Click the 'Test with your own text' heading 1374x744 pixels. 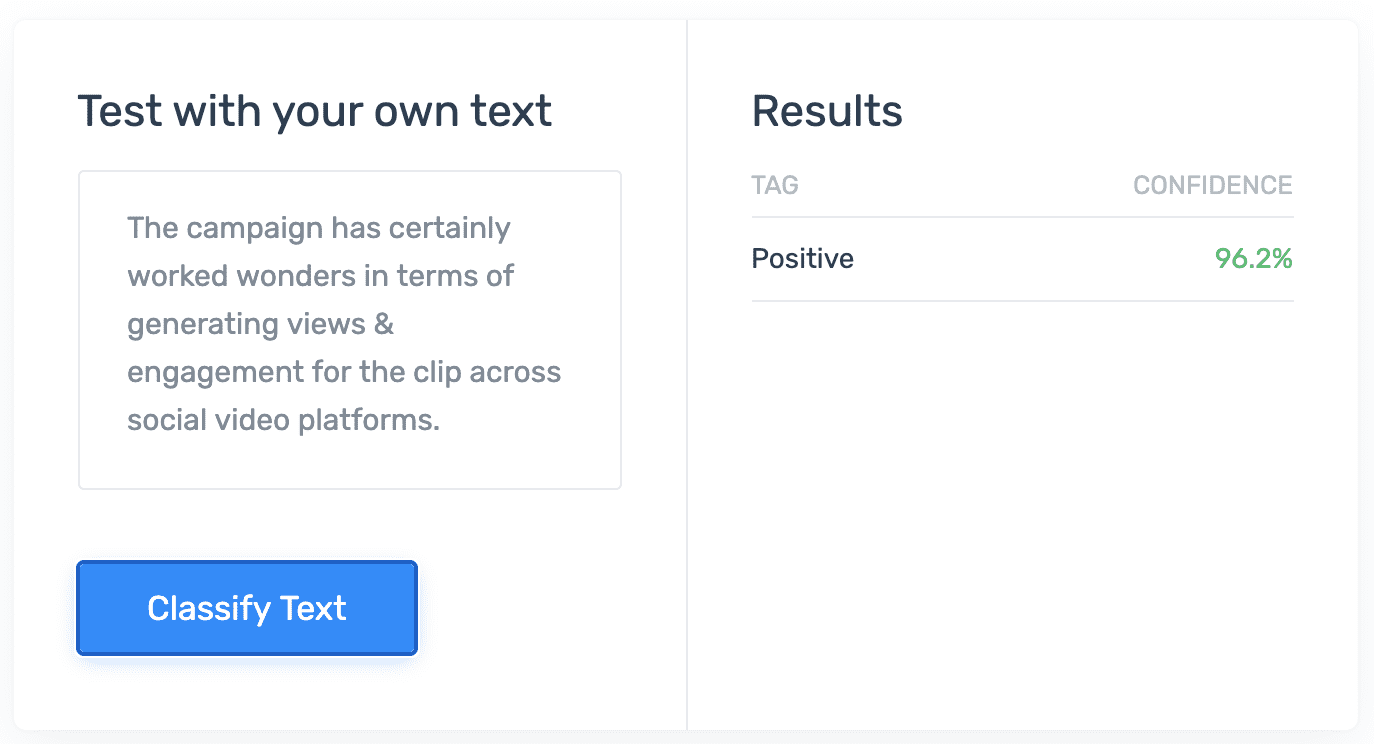coord(314,111)
